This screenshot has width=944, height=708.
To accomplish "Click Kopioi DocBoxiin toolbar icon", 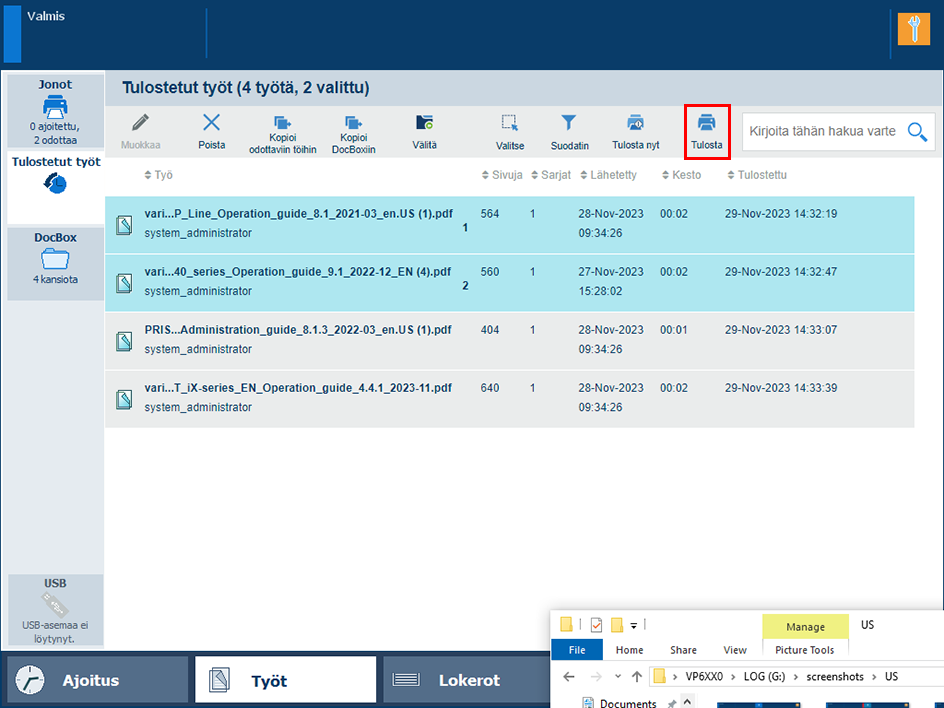I will click(x=353, y=123).
